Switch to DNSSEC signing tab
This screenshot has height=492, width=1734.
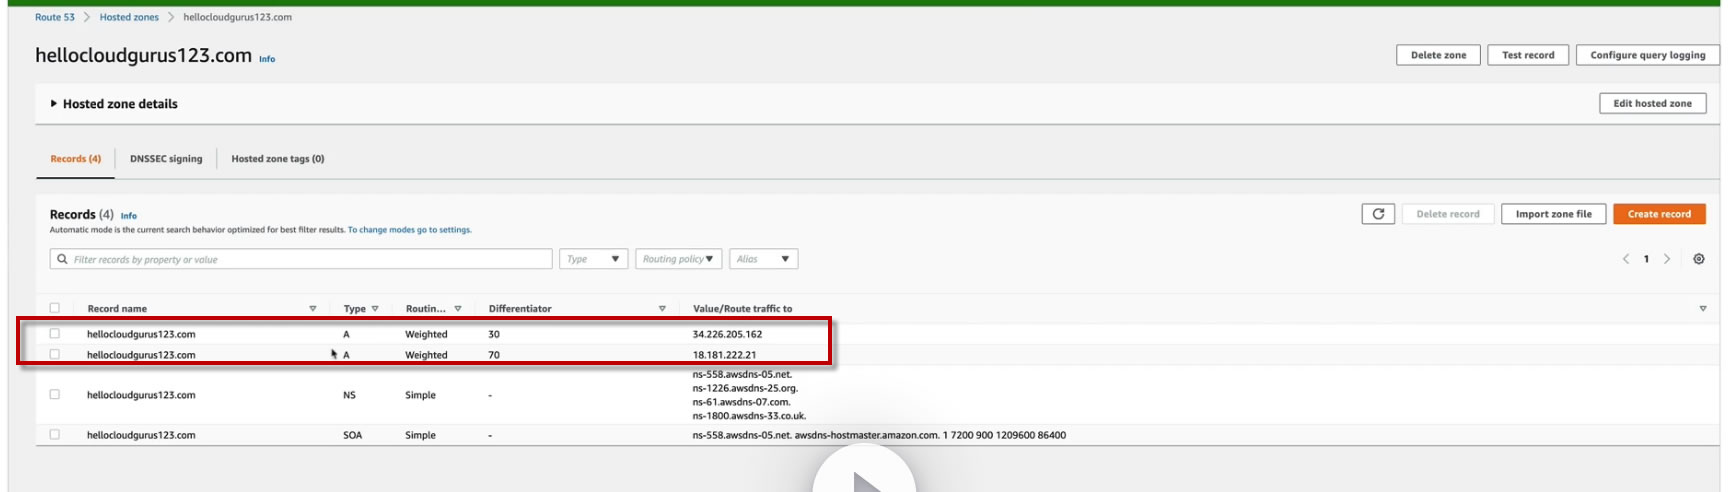(x=166, y=159)
